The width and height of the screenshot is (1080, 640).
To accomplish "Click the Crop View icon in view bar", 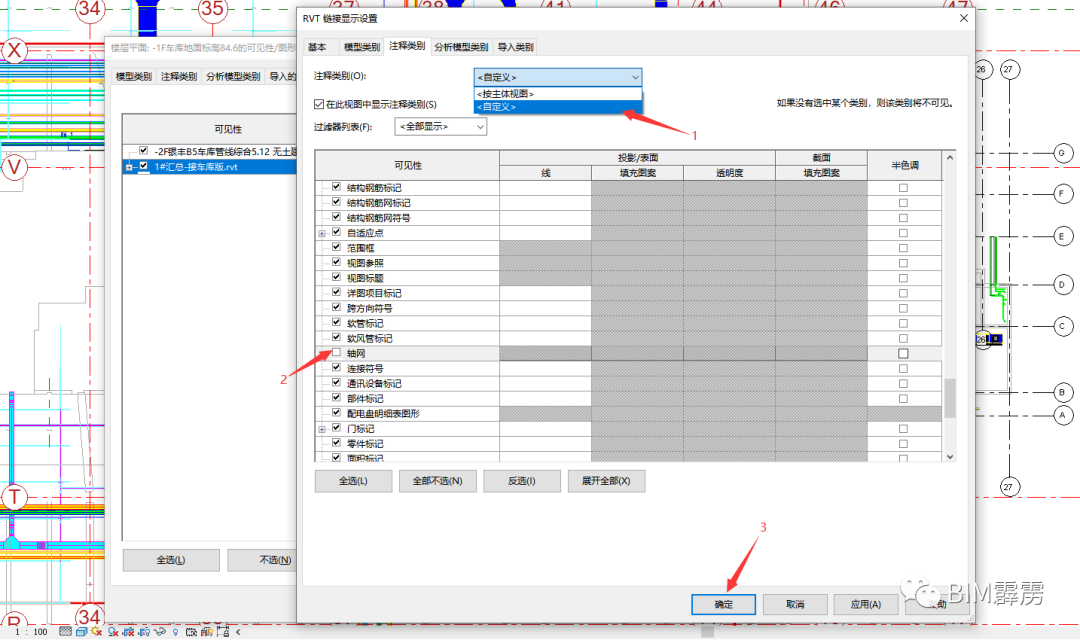I will 128,632.
